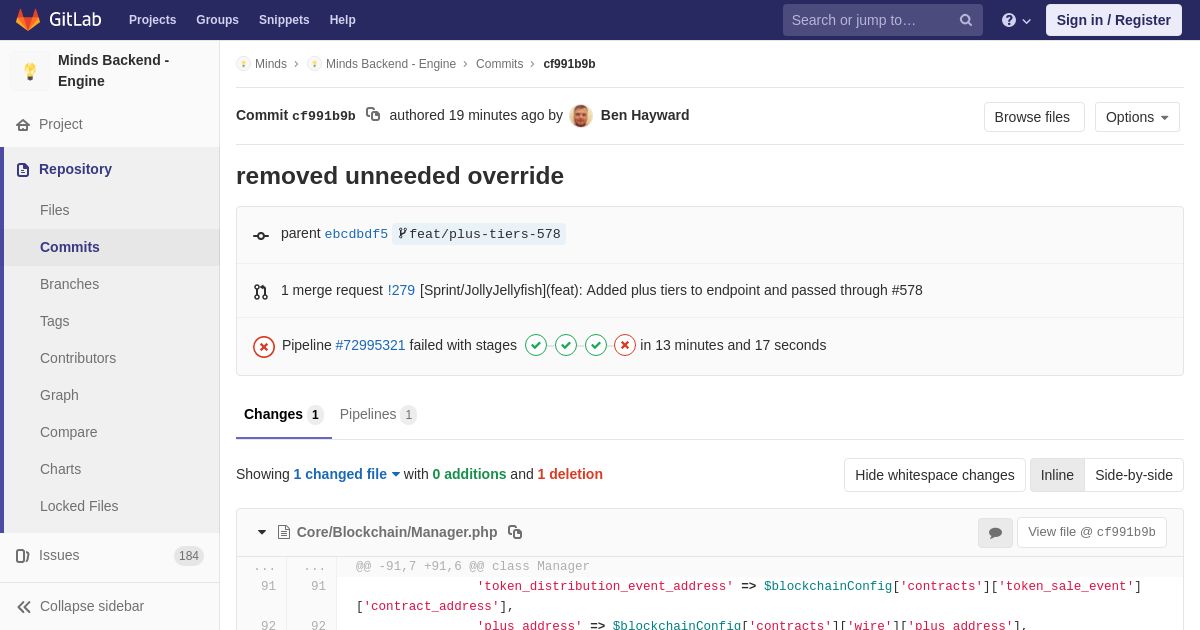Open the fourth failed pipeline stage icon
Viewport: 1200px width, 630px height.
(x=625, y=345)
